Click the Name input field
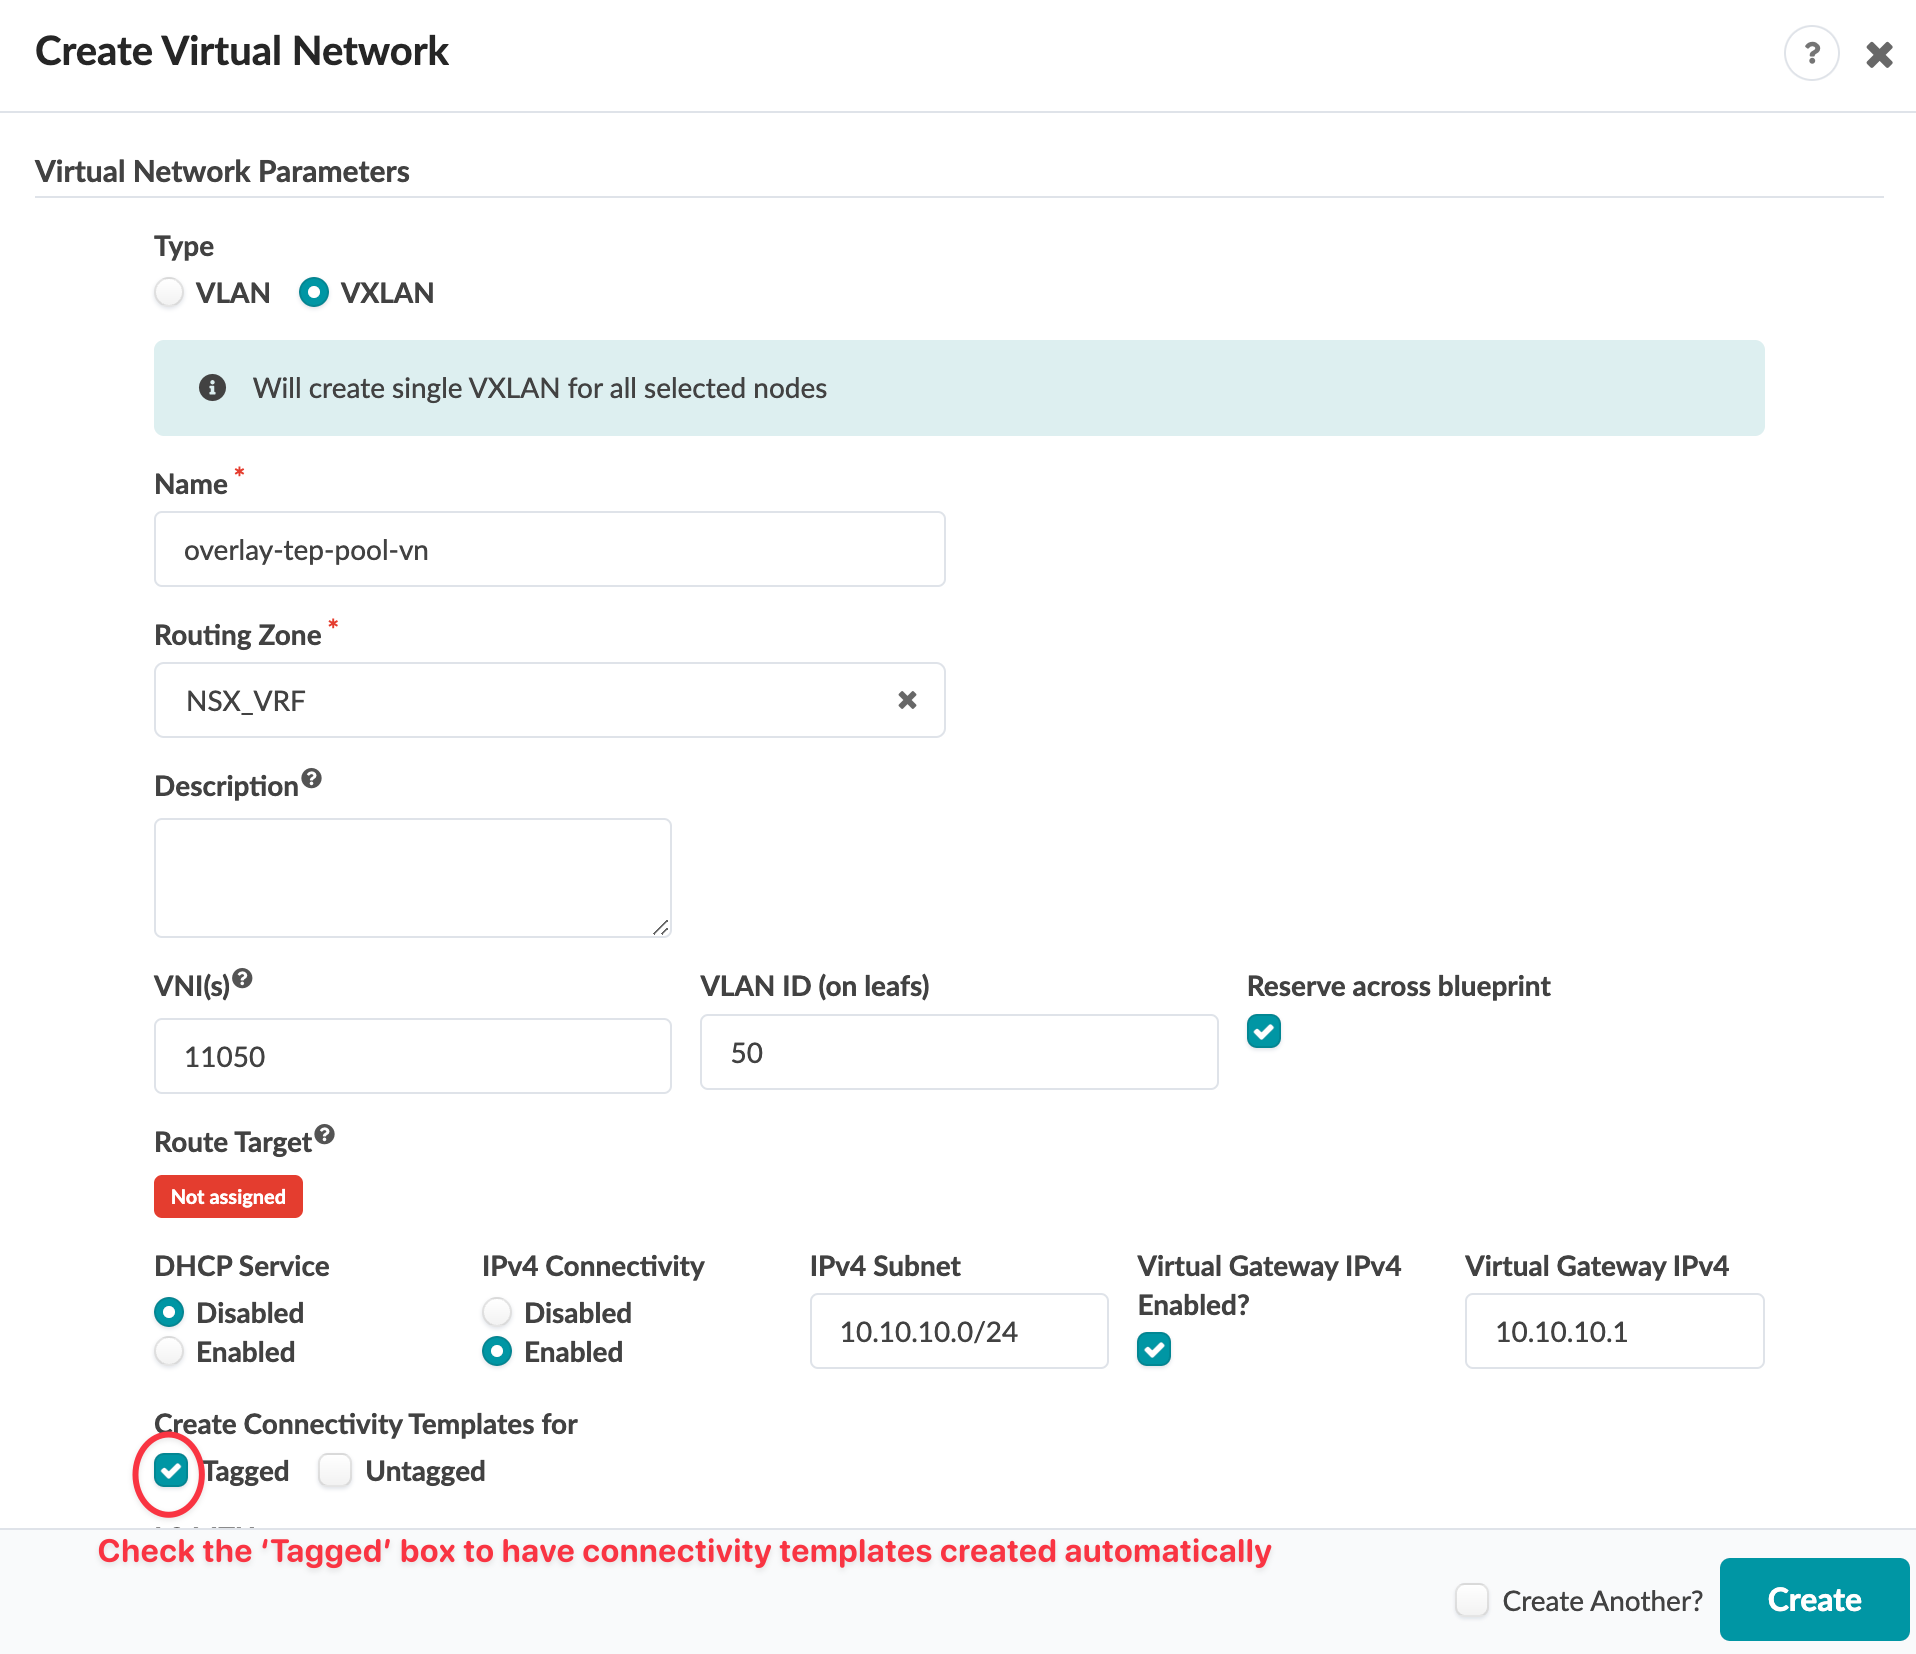The height and width of the screenshot is (1654, 1916). tap(550, 550)
